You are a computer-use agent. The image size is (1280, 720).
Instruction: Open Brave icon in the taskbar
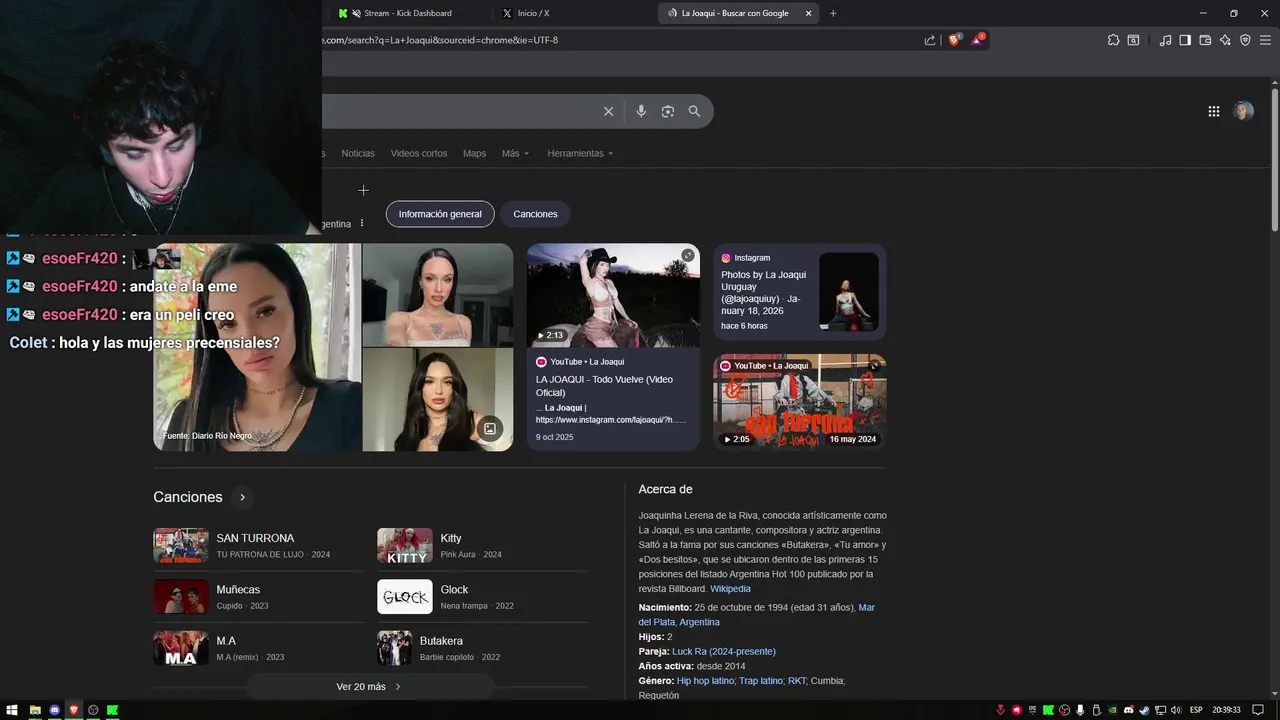(74, 710)
